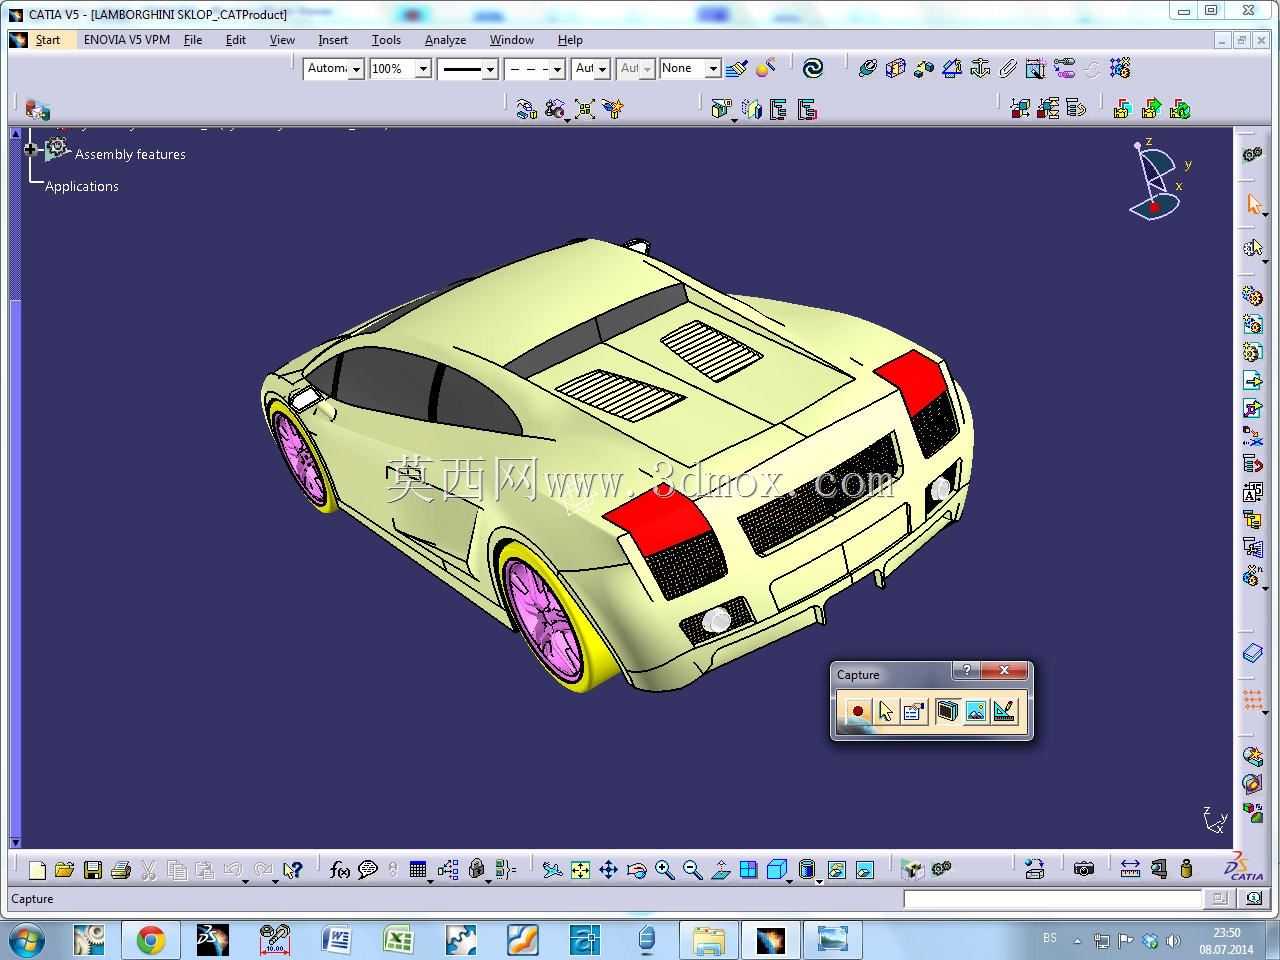The width and height of the screenshot is (1280, 960).
Task: Activate the Pan view tool
Action: tap(608, 870)
